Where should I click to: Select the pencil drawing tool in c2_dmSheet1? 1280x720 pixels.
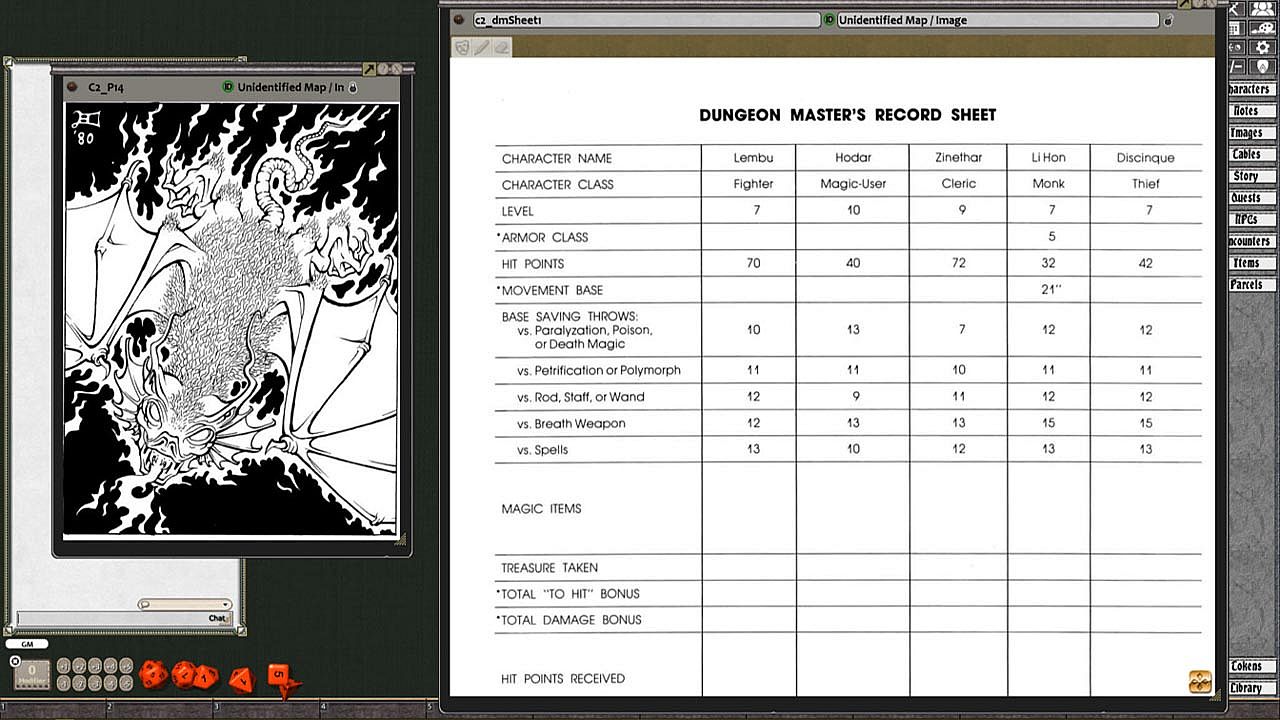coord(482,47)
